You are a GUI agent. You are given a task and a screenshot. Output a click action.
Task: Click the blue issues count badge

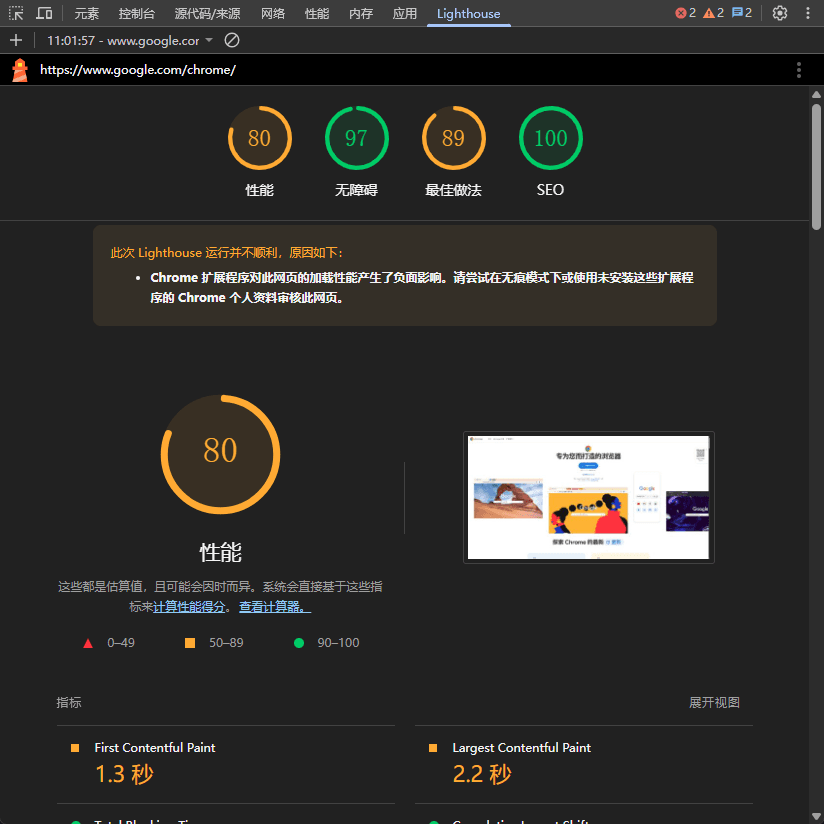click(741, 13)
